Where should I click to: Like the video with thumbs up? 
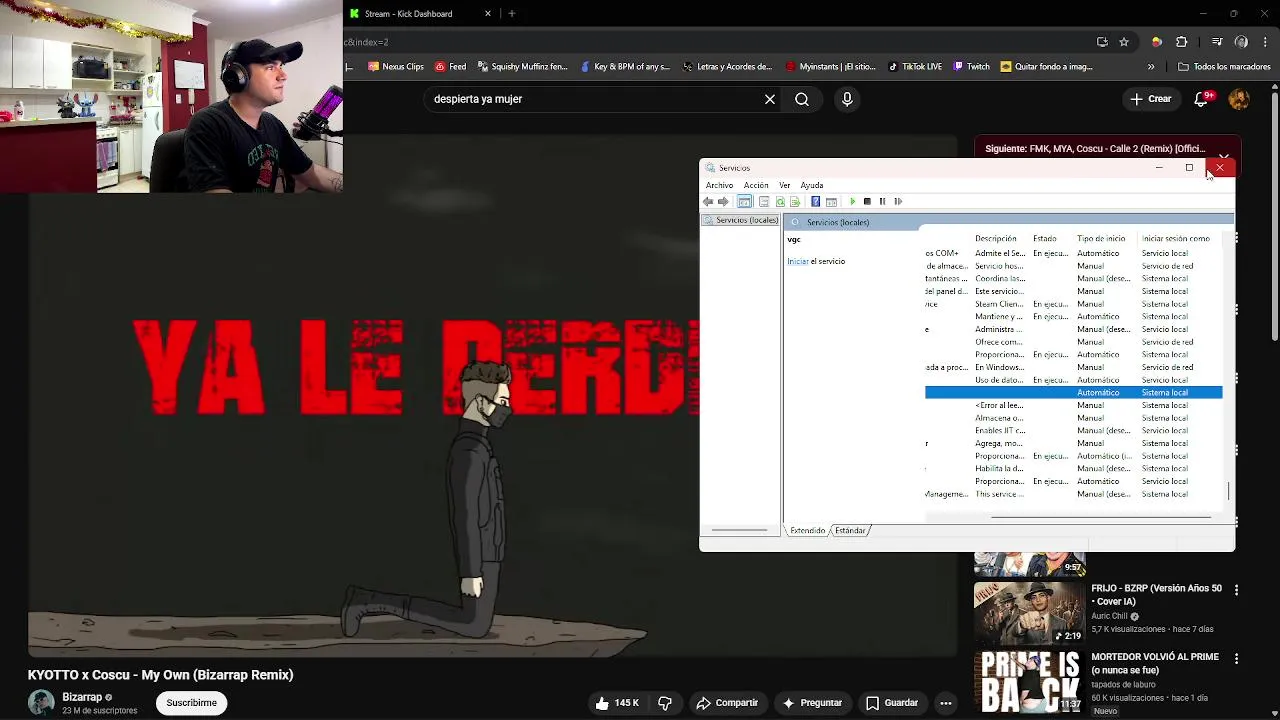[x=617, y=703]
